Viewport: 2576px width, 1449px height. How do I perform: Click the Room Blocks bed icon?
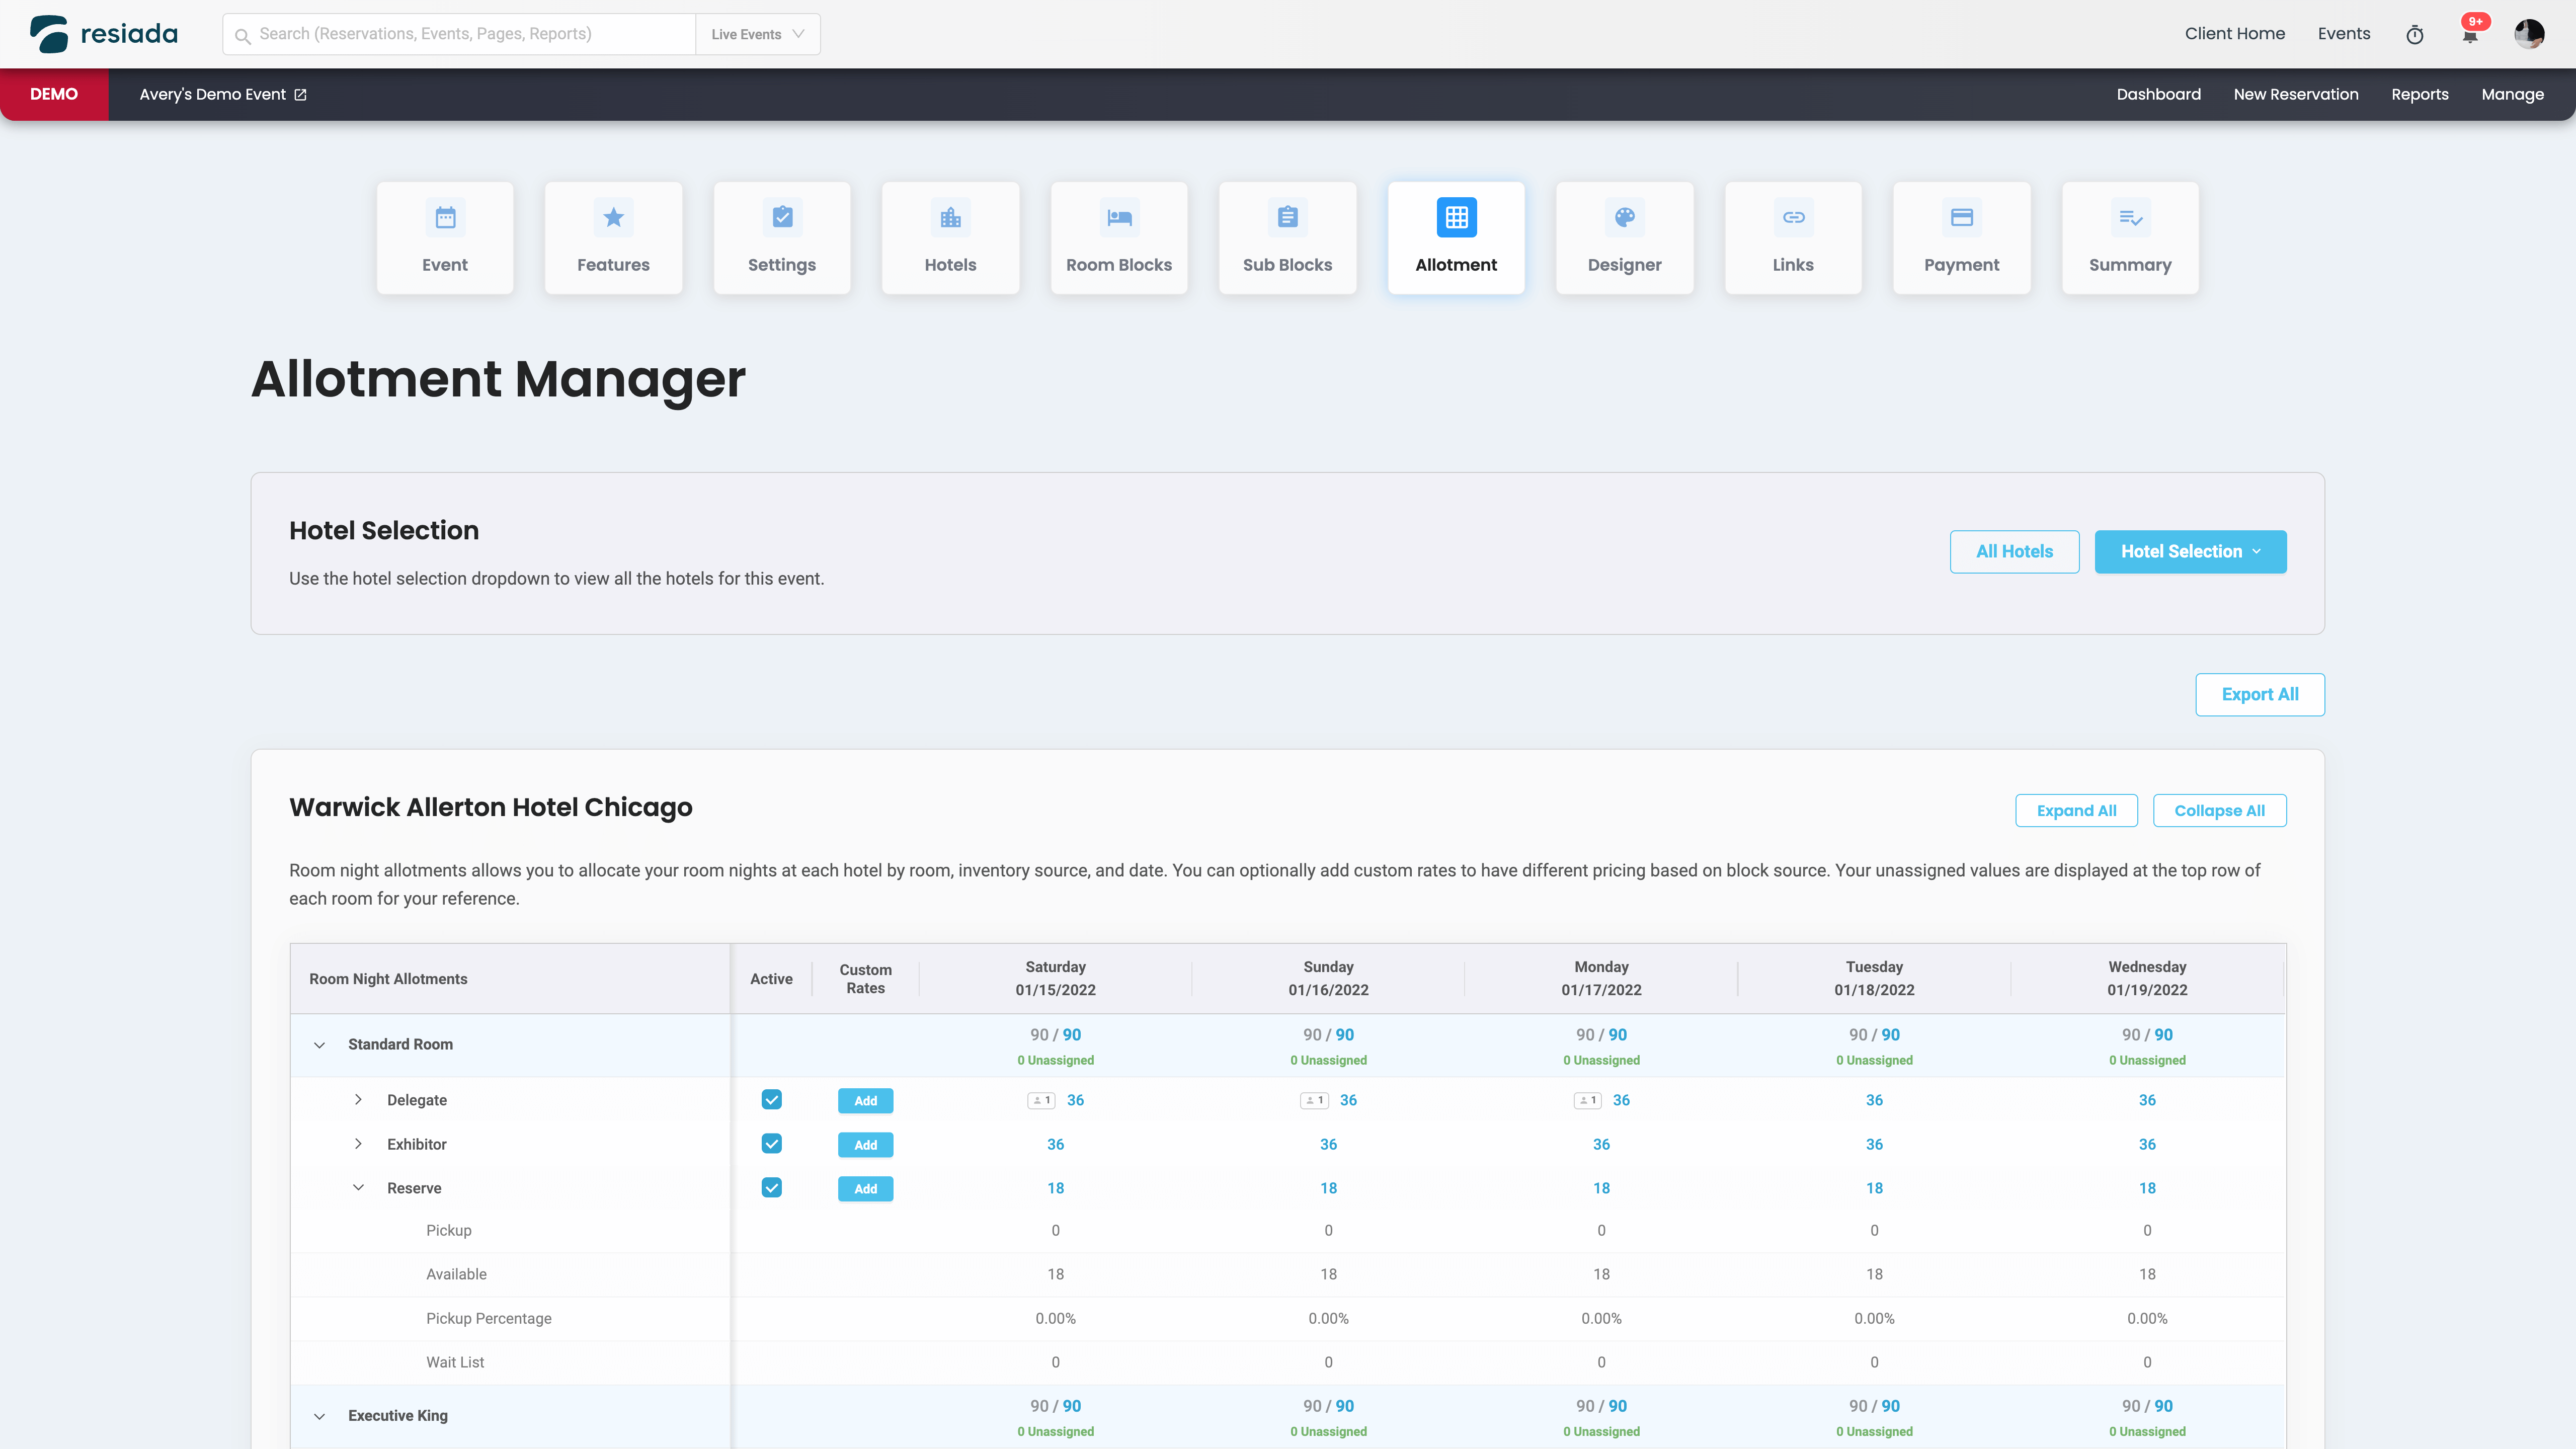click(x=1118, y=217)
